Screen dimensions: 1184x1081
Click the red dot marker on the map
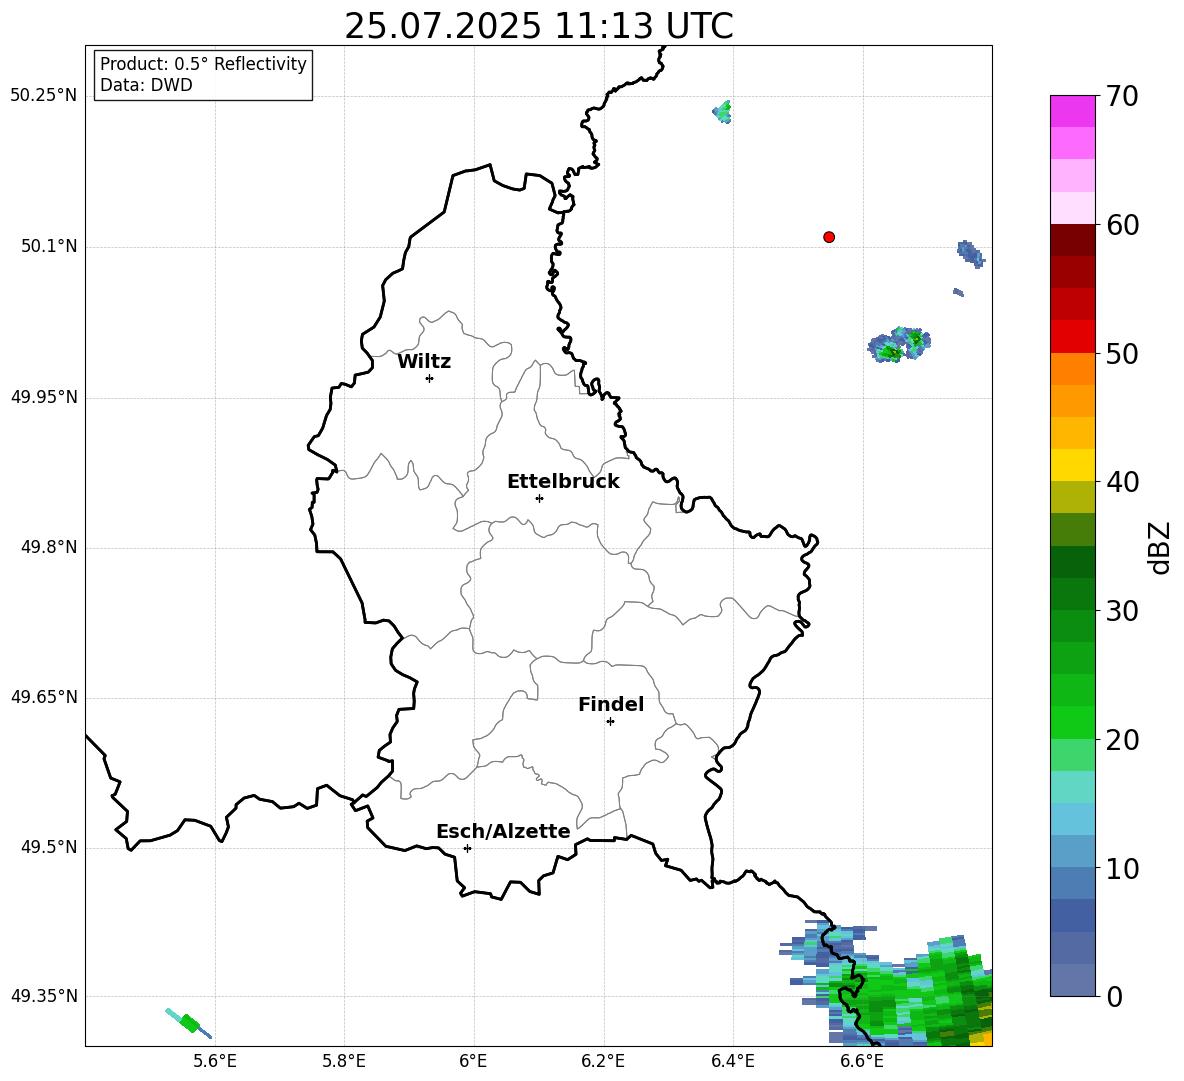pos(829,237)
